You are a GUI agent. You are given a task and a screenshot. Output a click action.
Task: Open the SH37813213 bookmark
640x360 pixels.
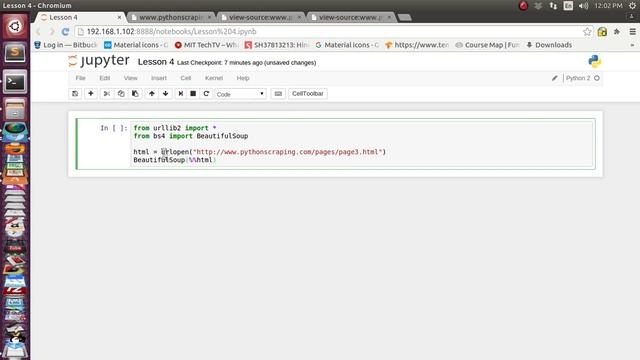click(x=277, y=45)
